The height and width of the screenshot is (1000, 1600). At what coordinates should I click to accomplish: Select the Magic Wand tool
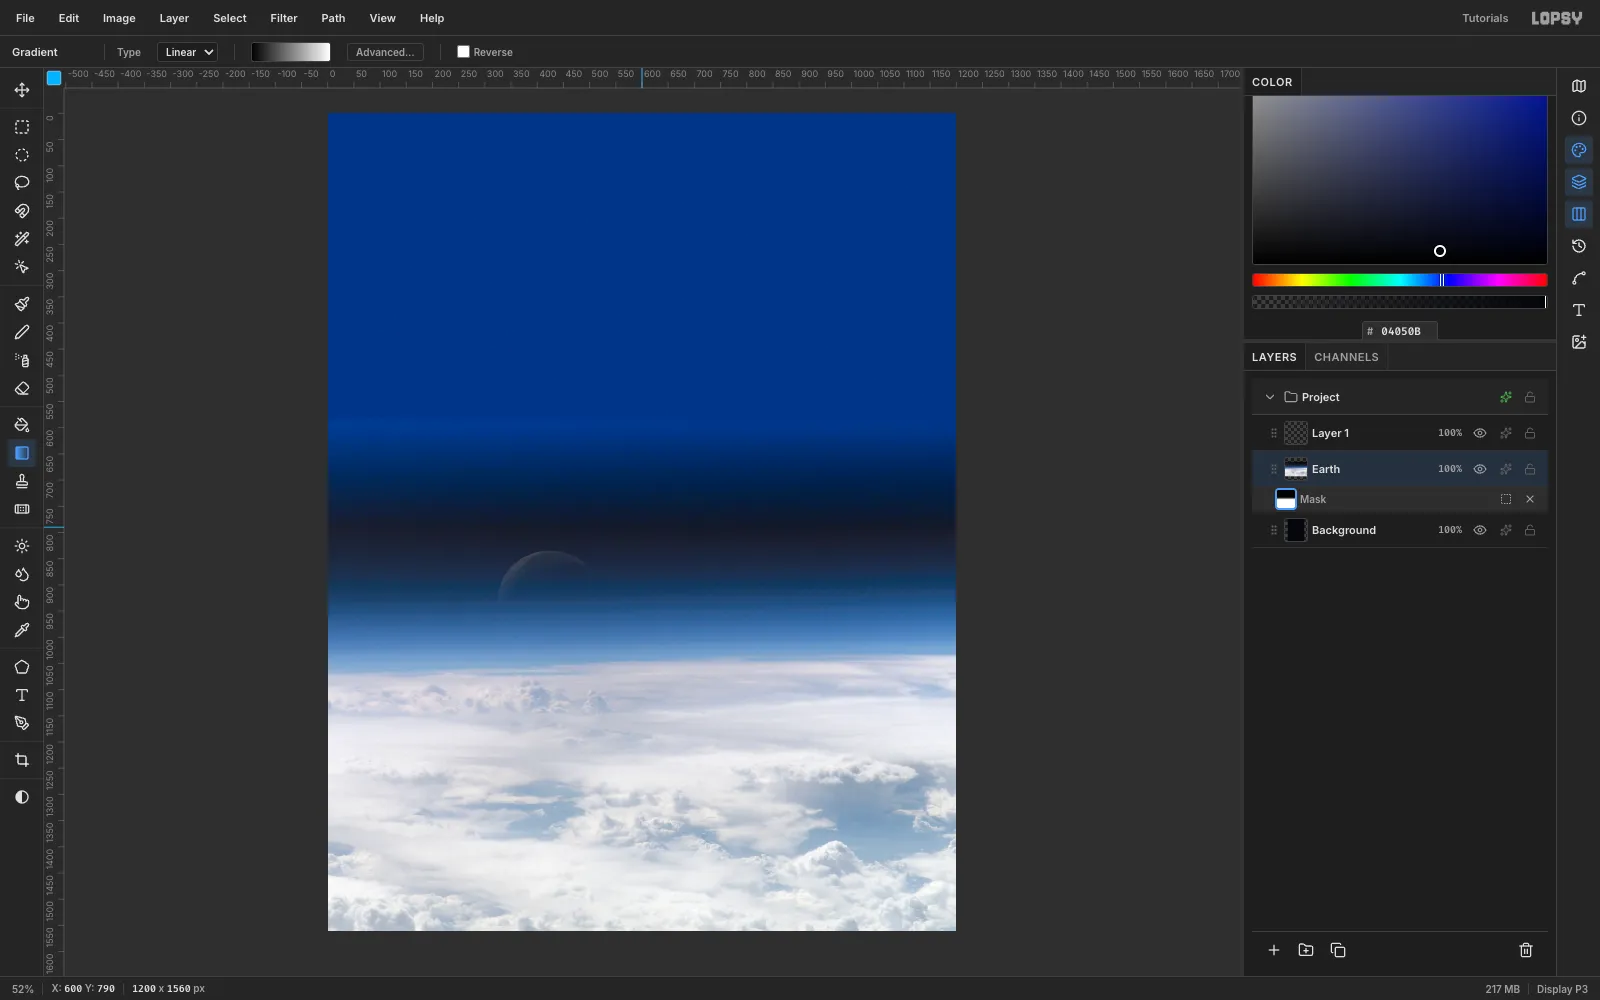point(22,239)
